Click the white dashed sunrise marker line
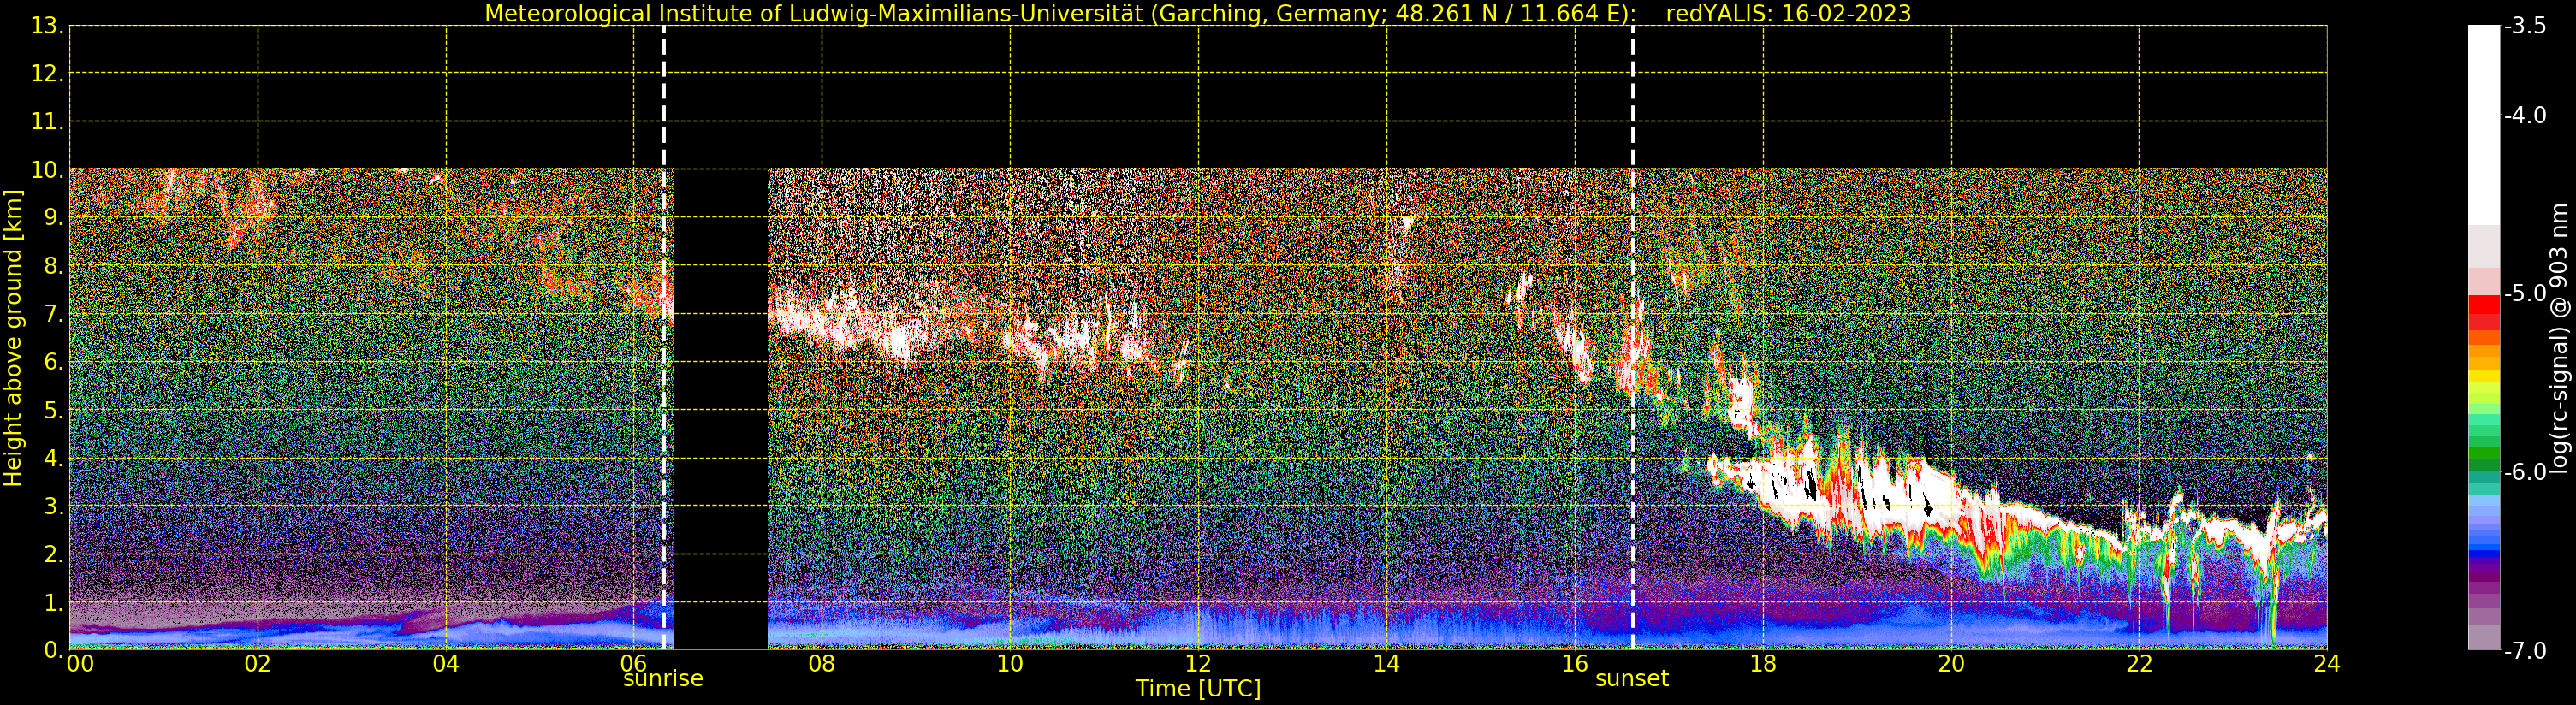The image size is (2576, 705). coord(663,338)
